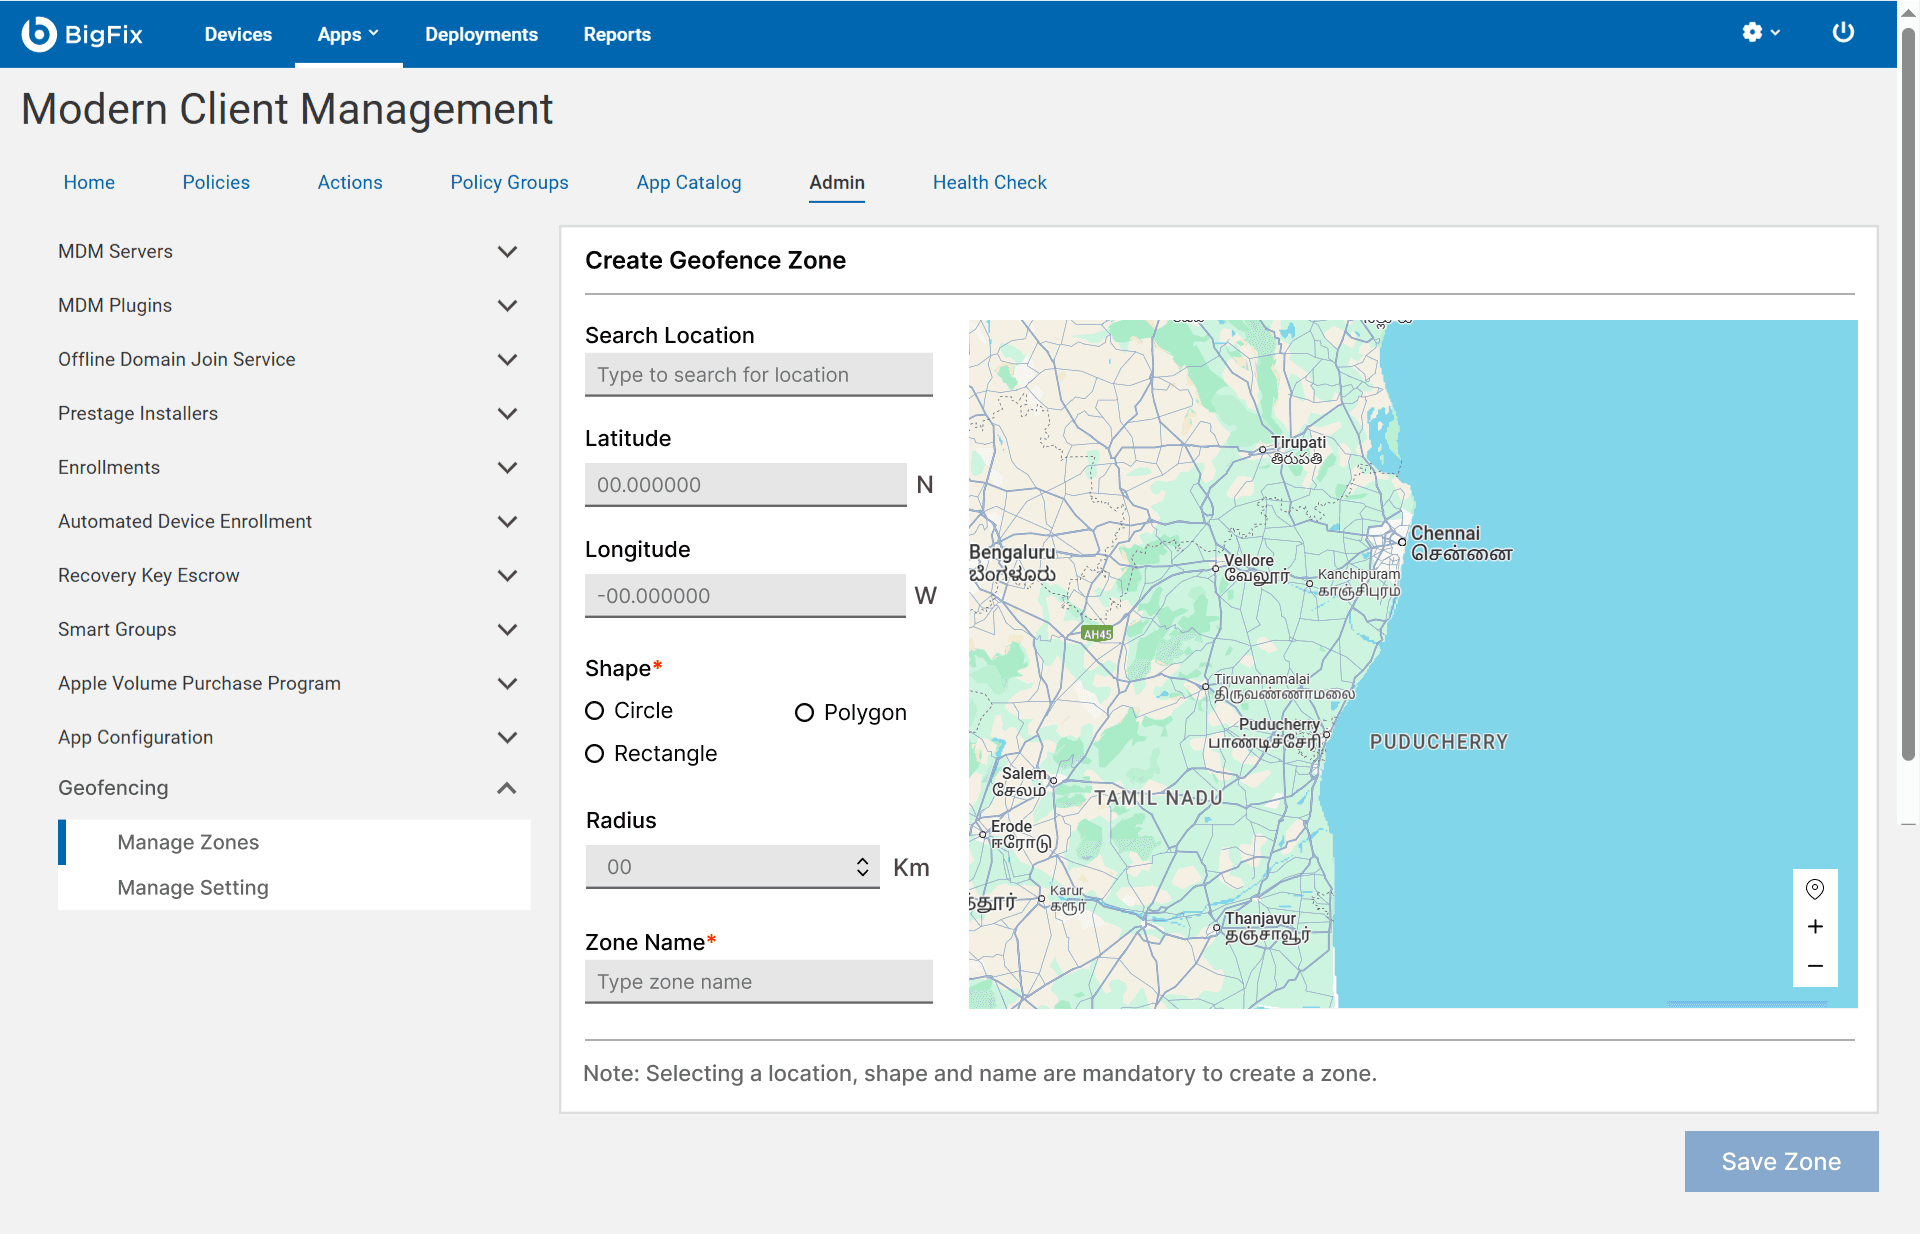Click Vellore on the map
Image resolution: width=1920 pixels, height=1234 pixels.
click(1249, 561)
